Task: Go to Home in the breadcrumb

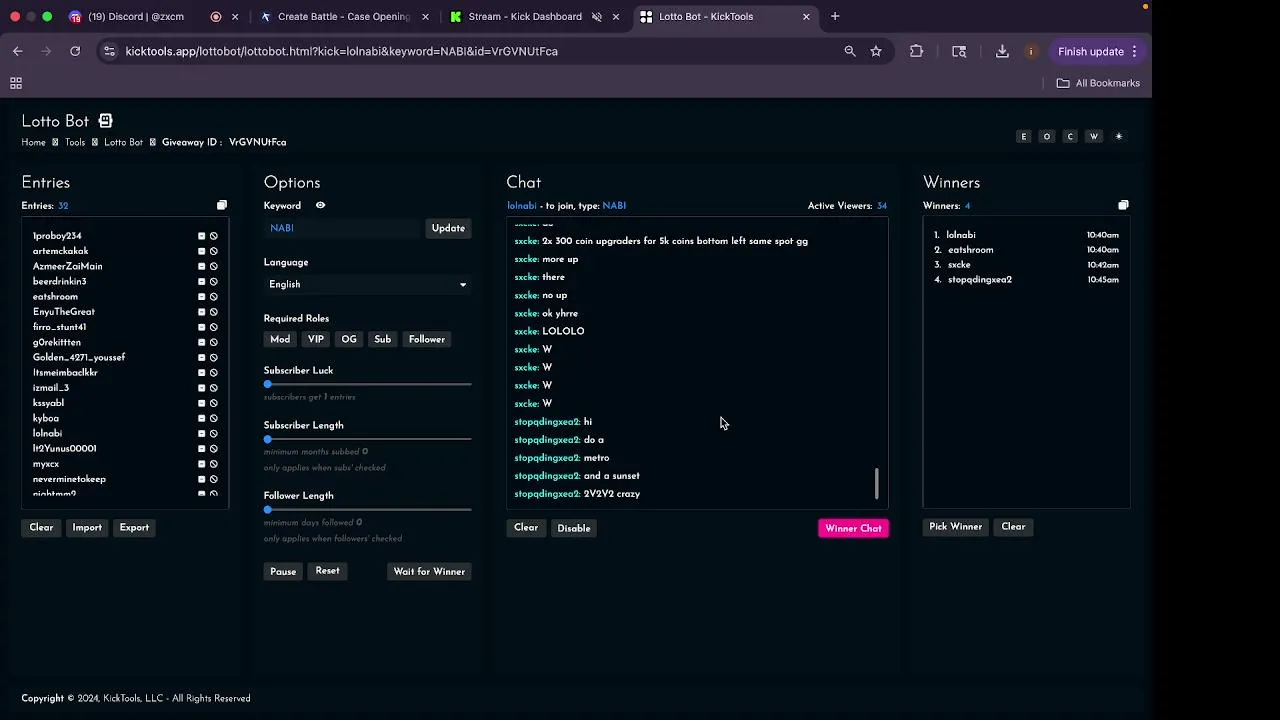Action: click(x=33, y=142)
